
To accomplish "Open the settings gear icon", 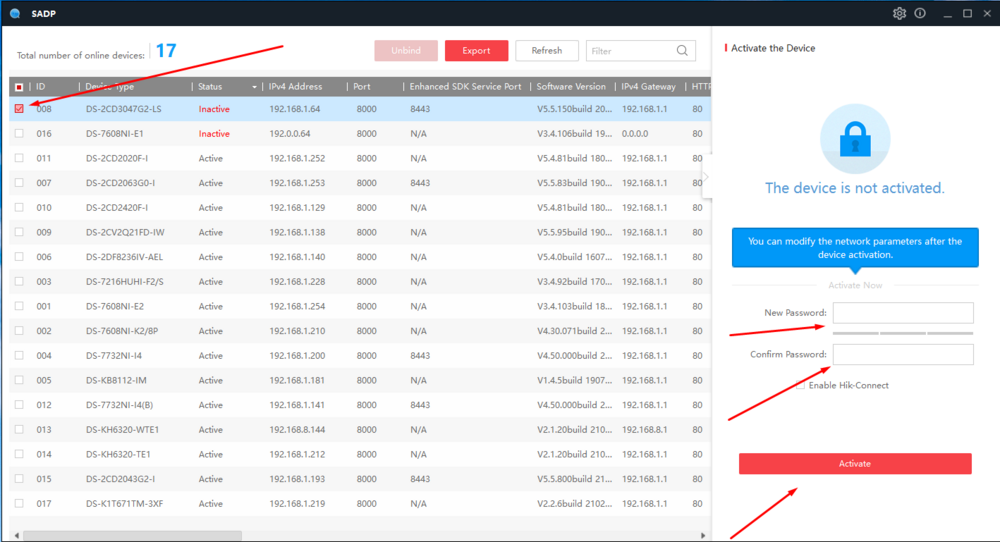I will pyautogui.click(x=899, y=13).
